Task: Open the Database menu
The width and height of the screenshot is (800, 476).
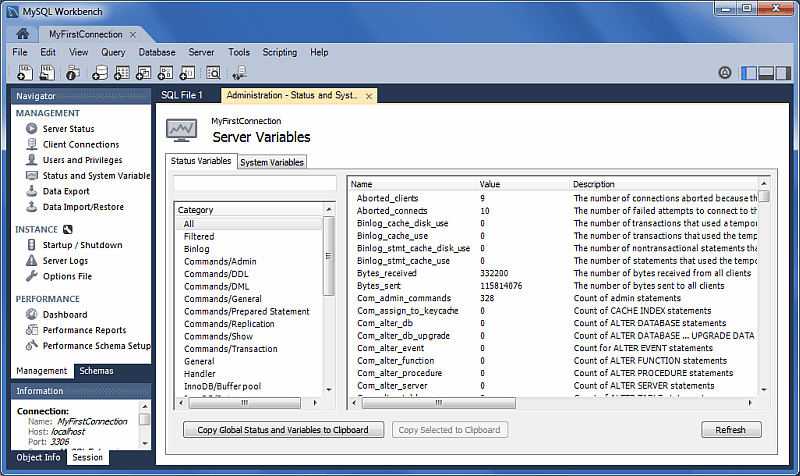Action: 157,52
